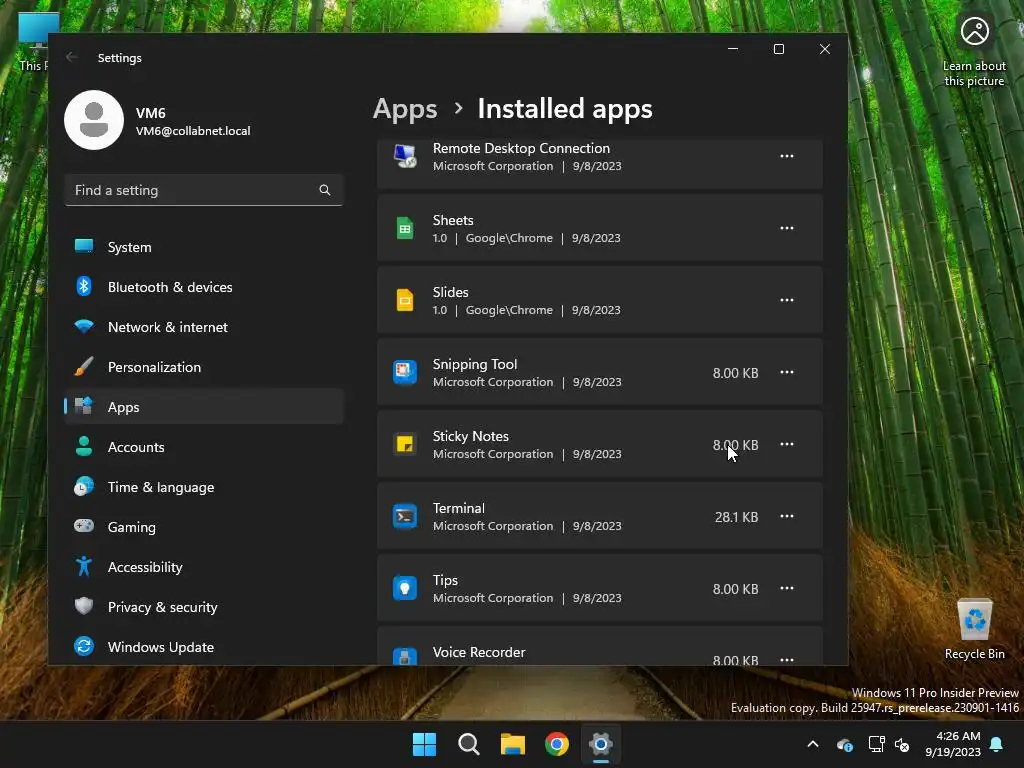Select the Personalization paintbrush icon
Viewport: 1024px width, 768px height.
coord(84,366)
